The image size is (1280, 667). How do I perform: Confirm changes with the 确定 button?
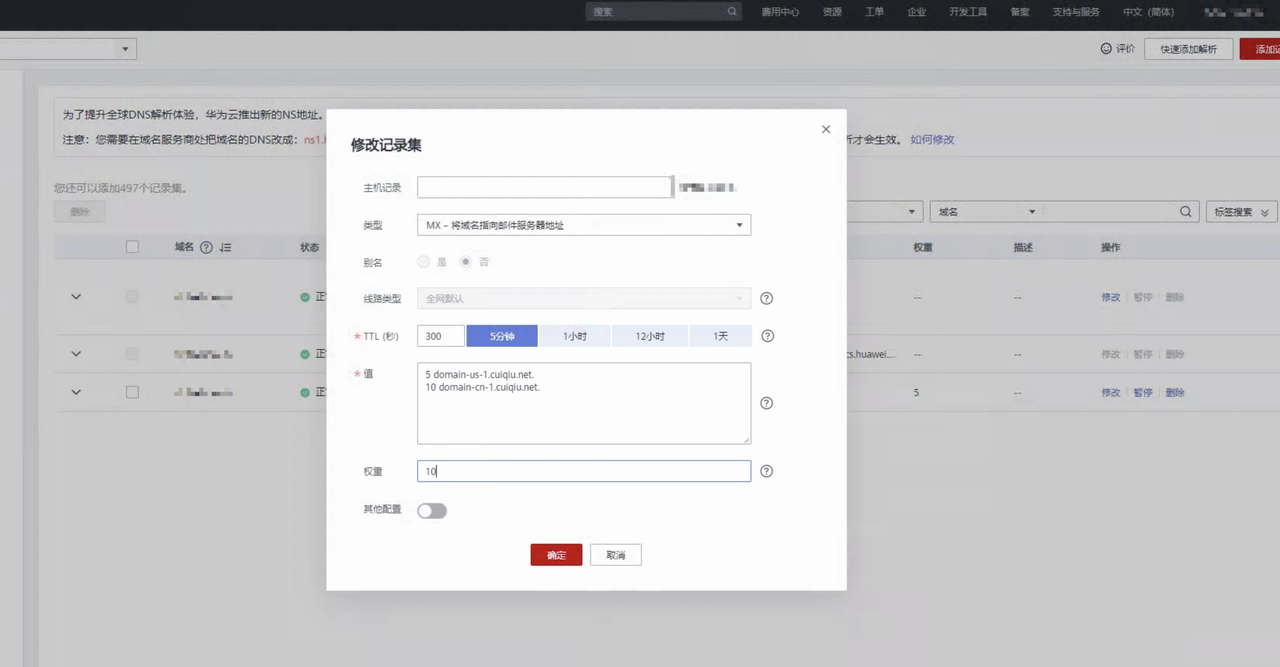(x=556, y=555)
